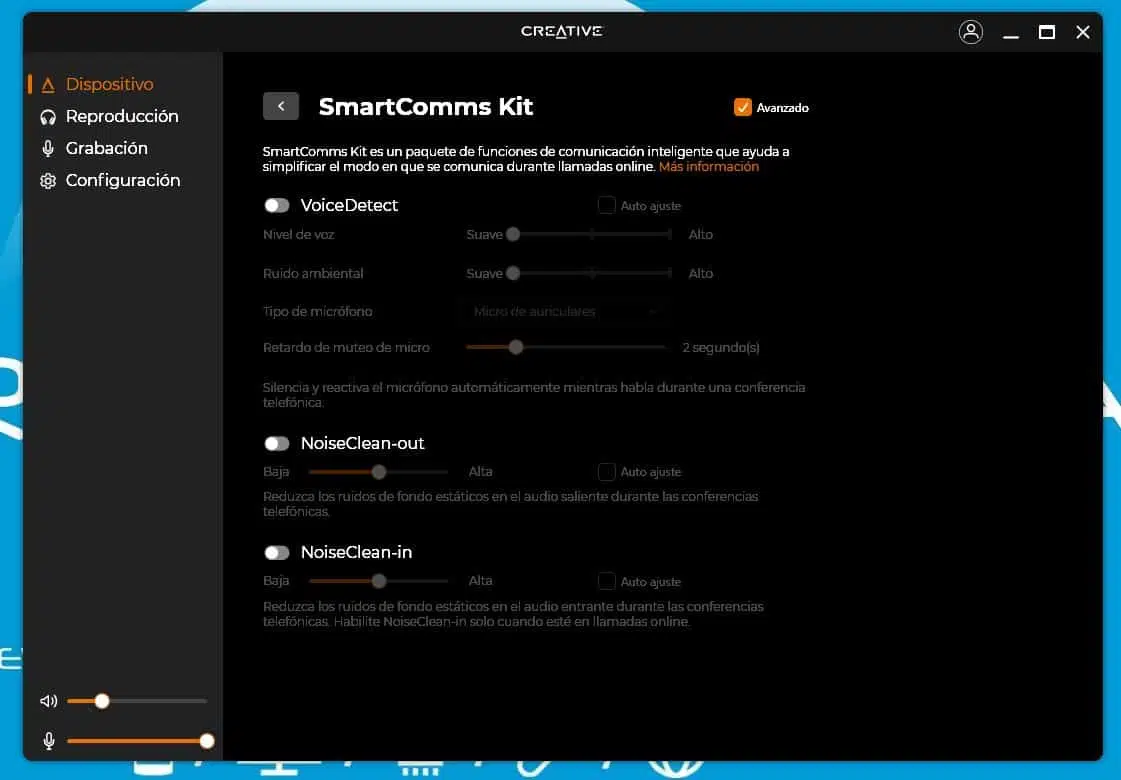Open the Configuración section
The image size is (1121, 780).
click(x=122, y=180)
